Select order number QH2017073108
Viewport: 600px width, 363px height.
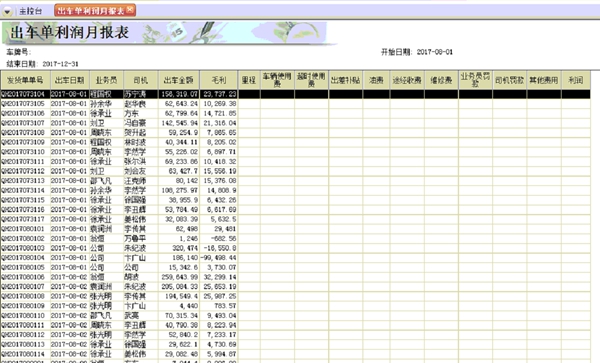23,132
